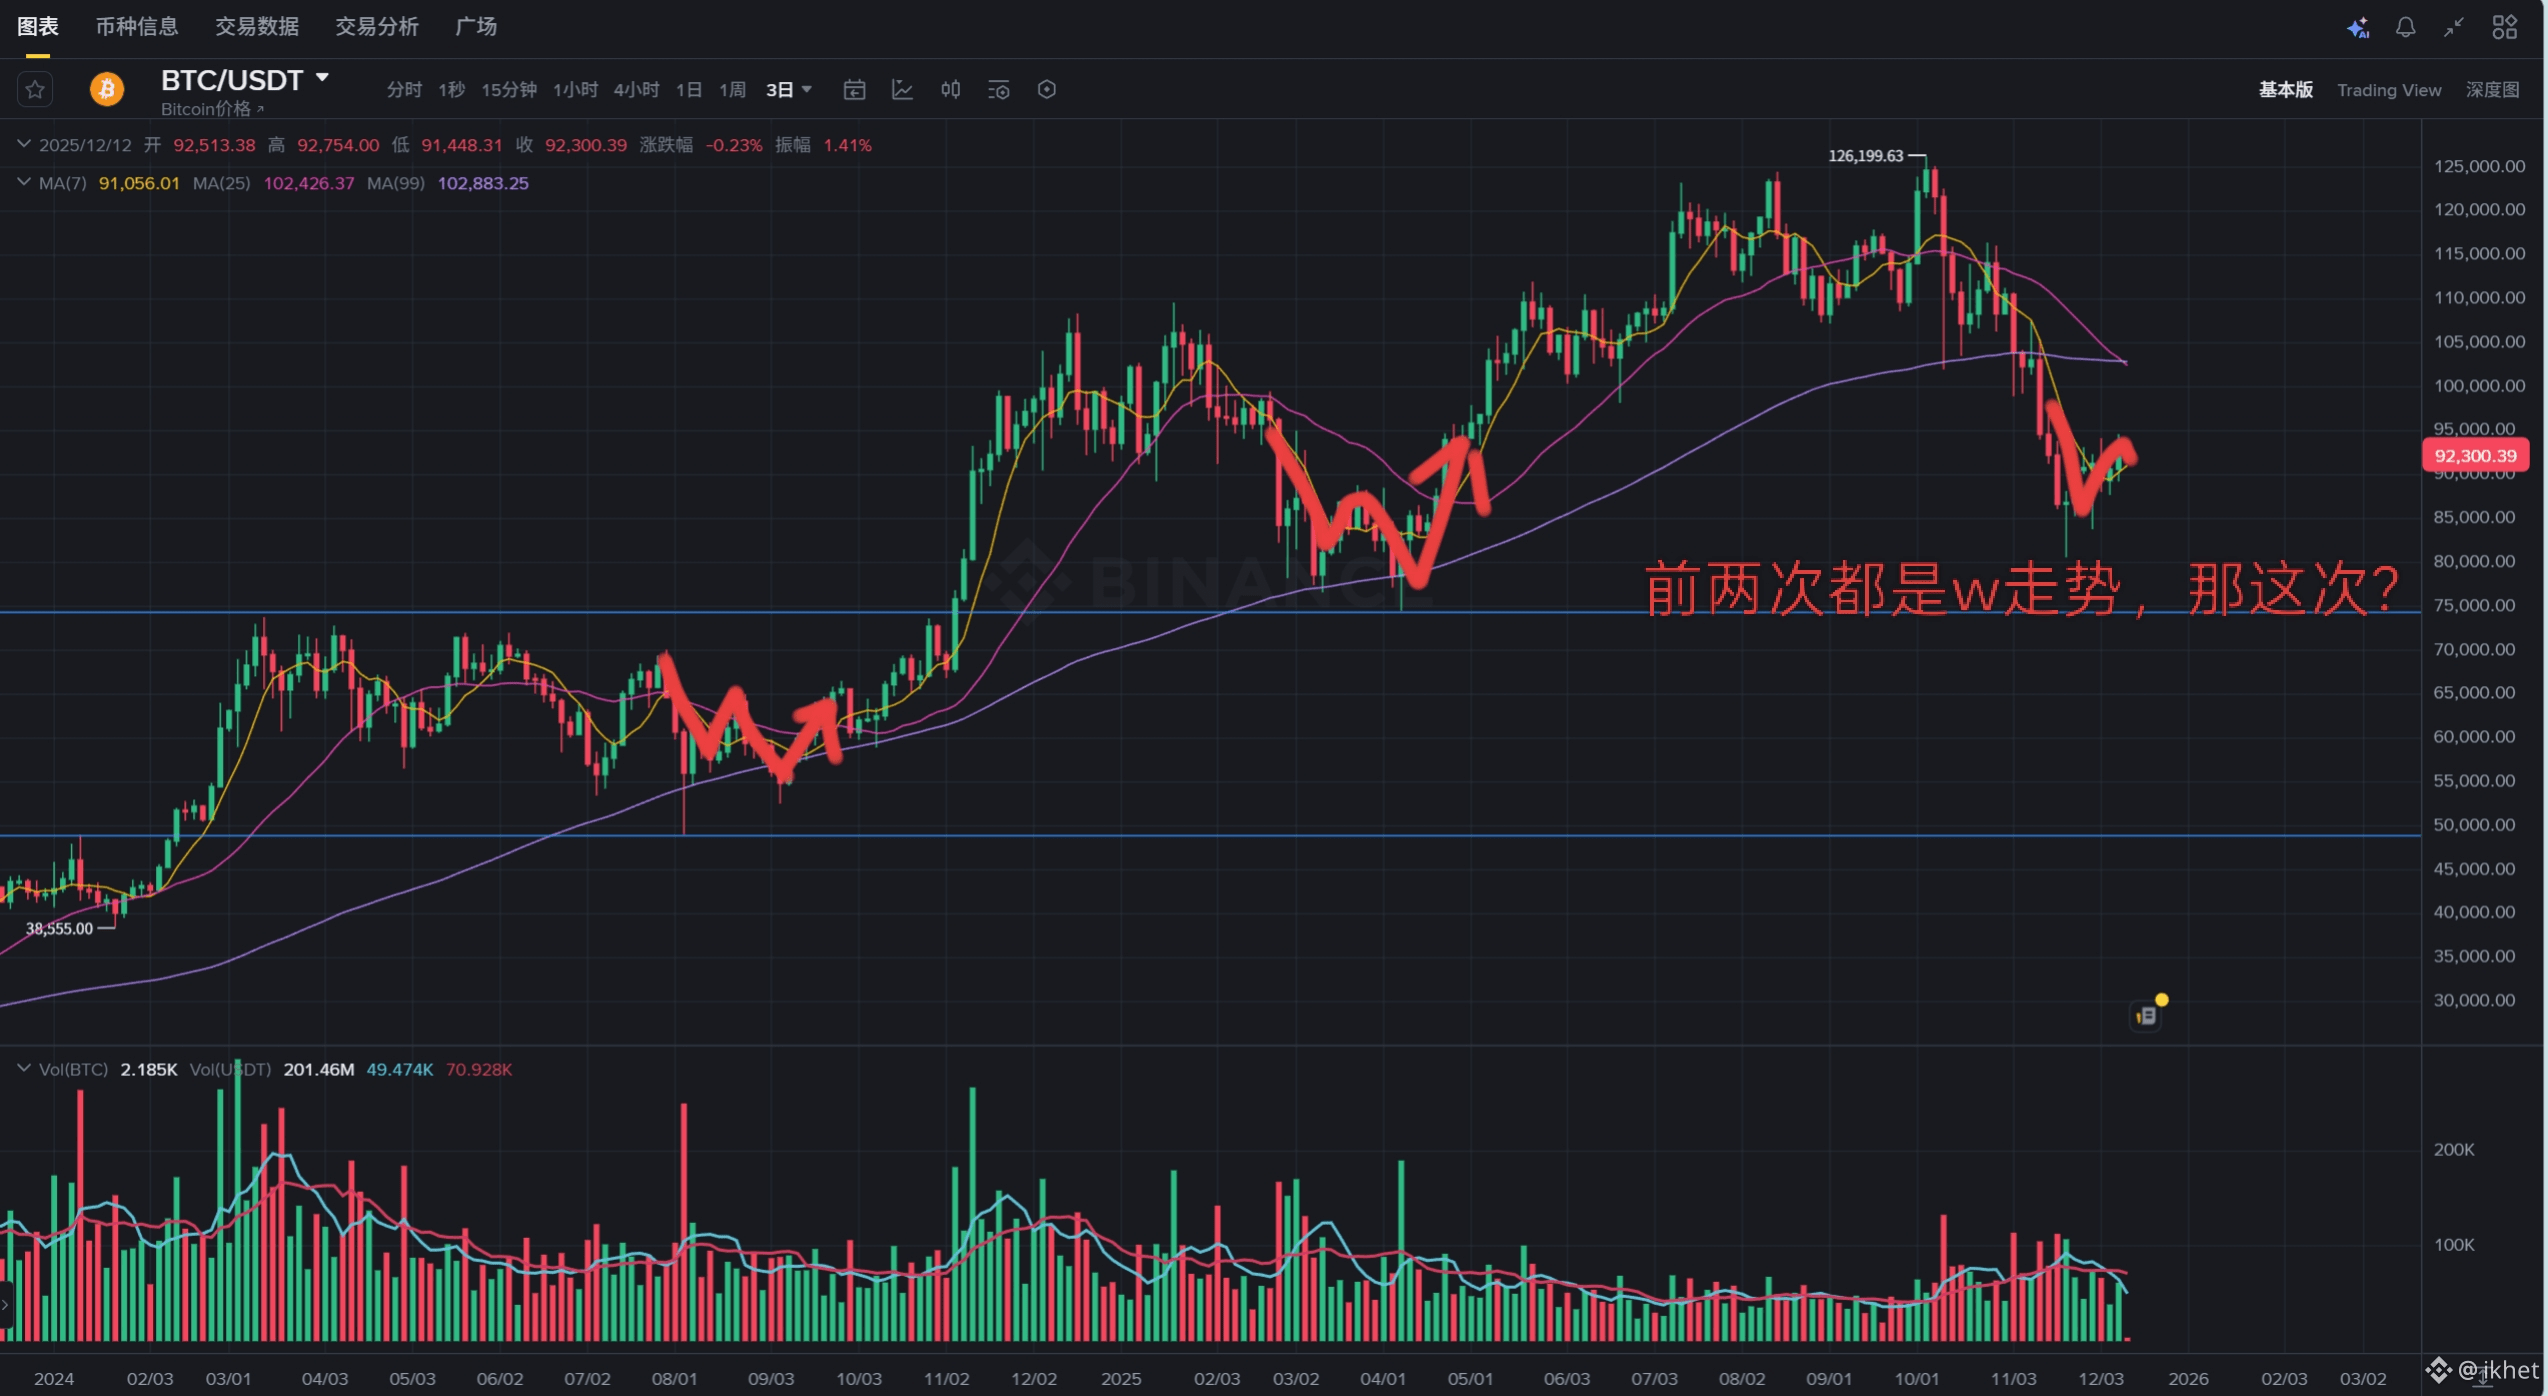The width and height of the screenshot is (2548, 1396).
Task: Click the candlestick chart style icon
Action: pyautogui.click(x=950, y=90)
